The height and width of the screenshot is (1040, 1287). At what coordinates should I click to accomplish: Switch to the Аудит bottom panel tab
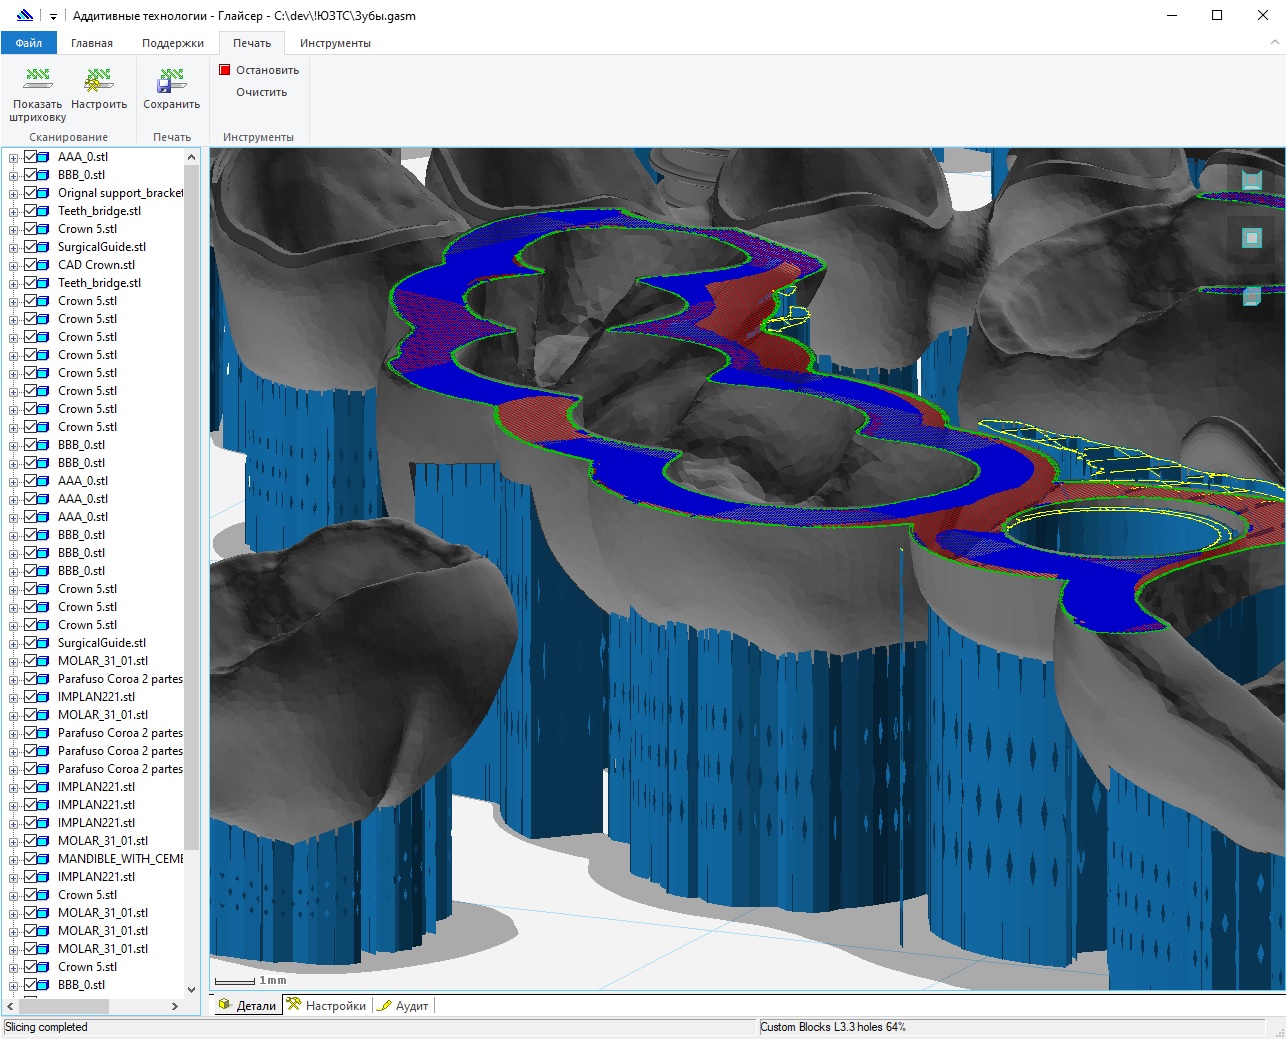(x=403, y=1006)
